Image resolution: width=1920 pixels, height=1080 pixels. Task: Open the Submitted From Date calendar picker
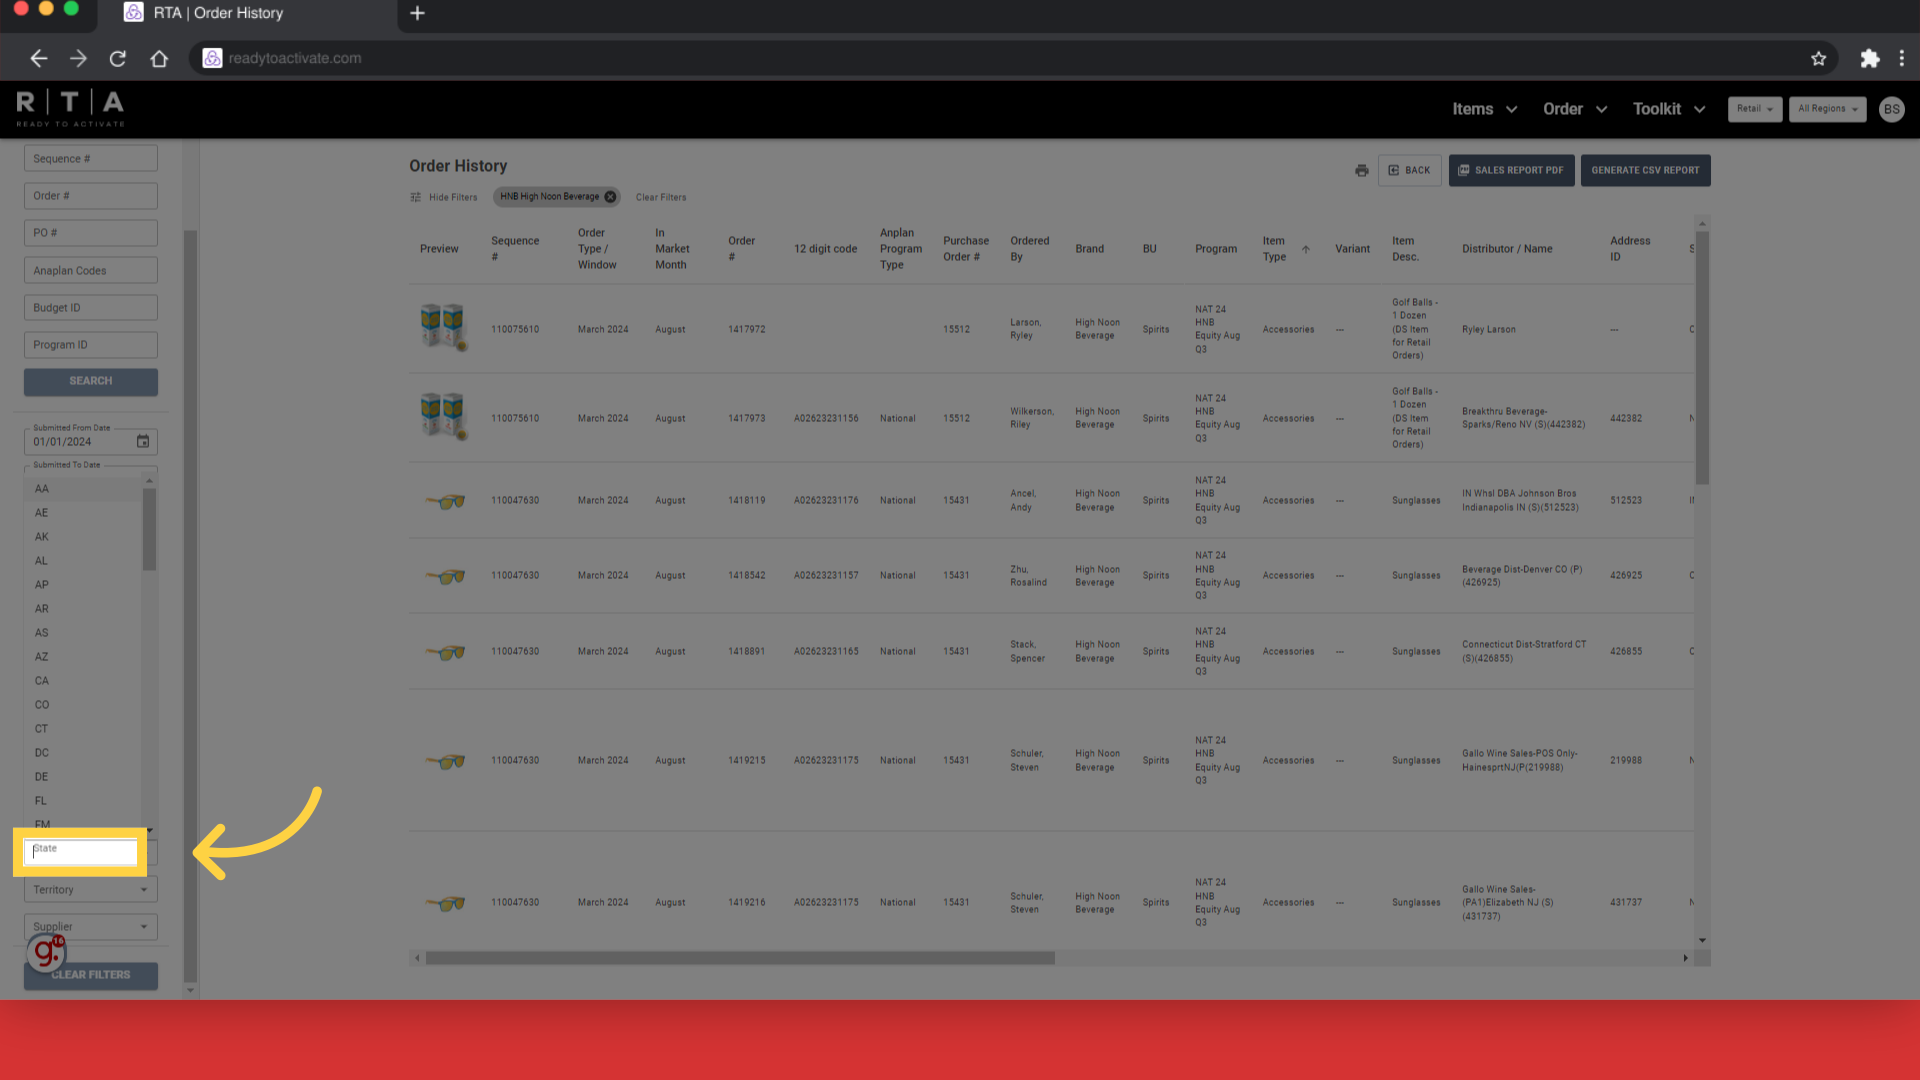tap(143, 441)
